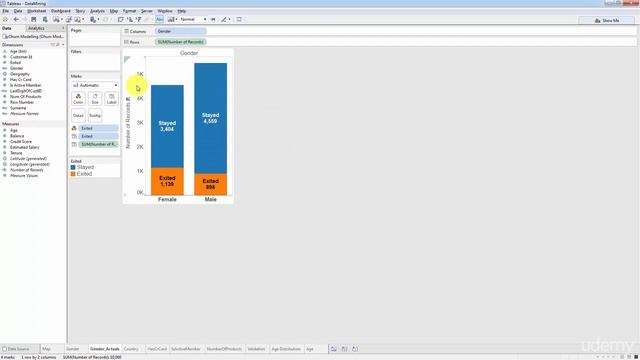Click the Label marks card button

pos(111,98)
